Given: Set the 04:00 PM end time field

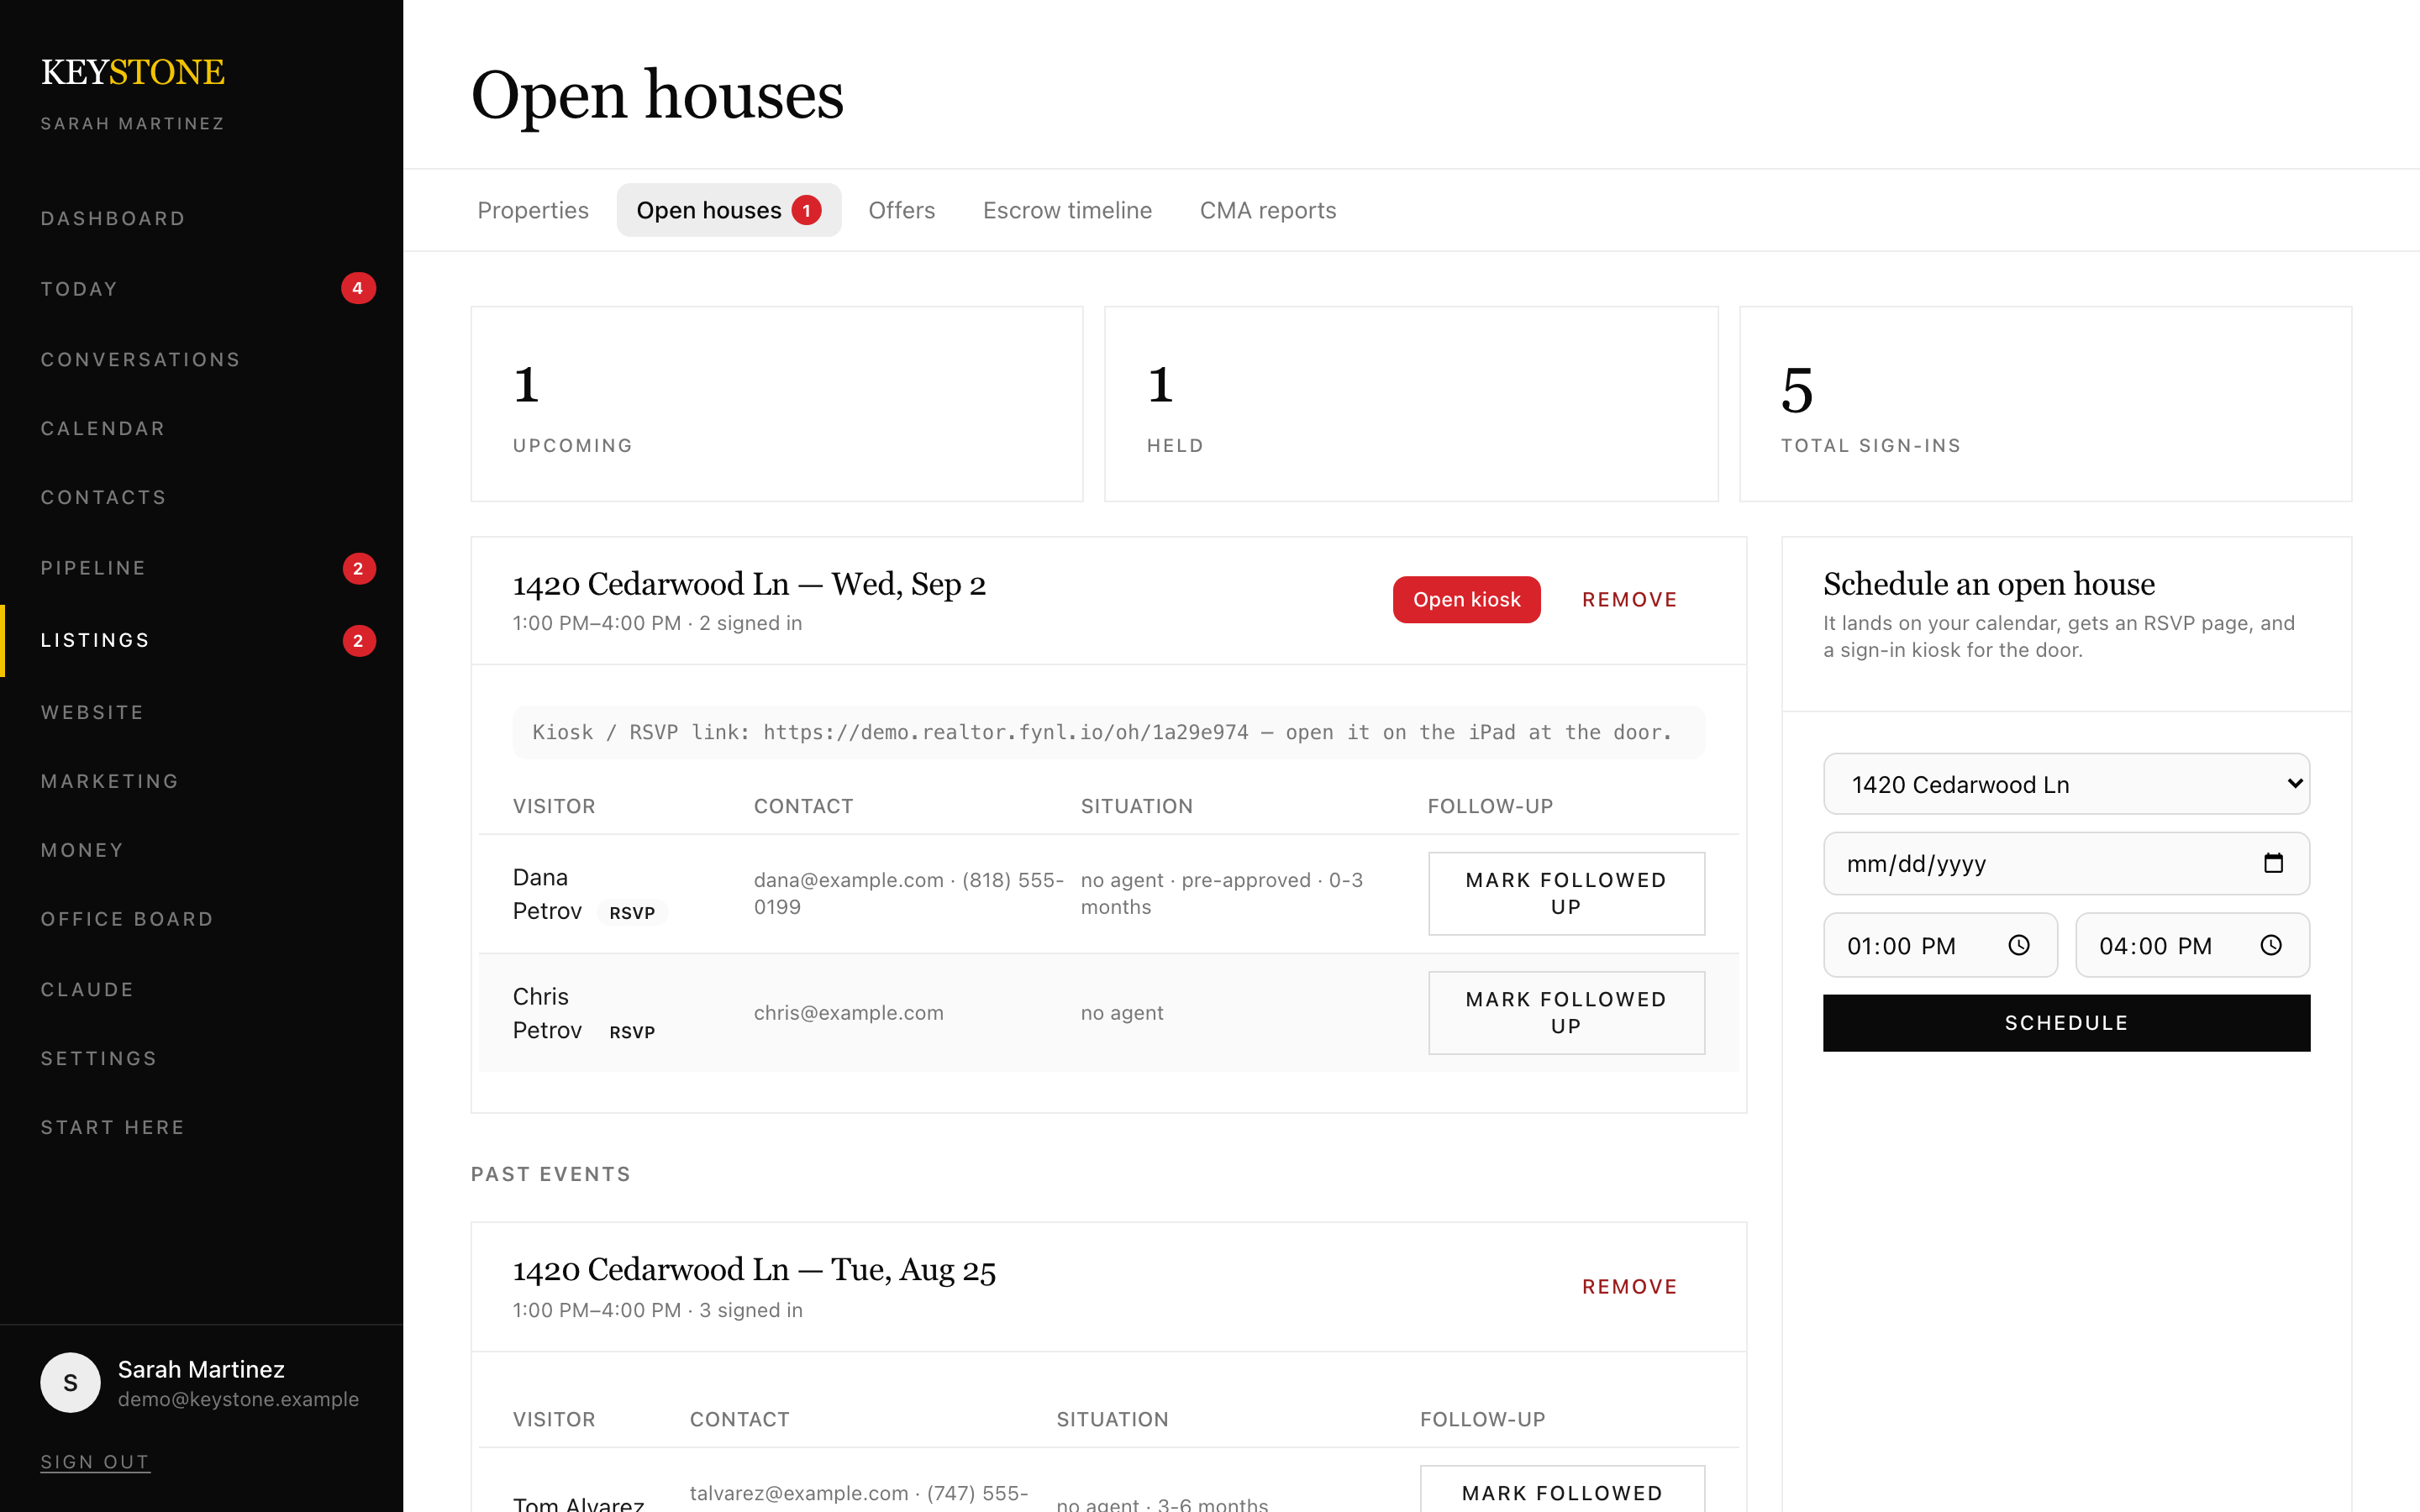Looking at the screenshot, I should [x=2192, y=945].
